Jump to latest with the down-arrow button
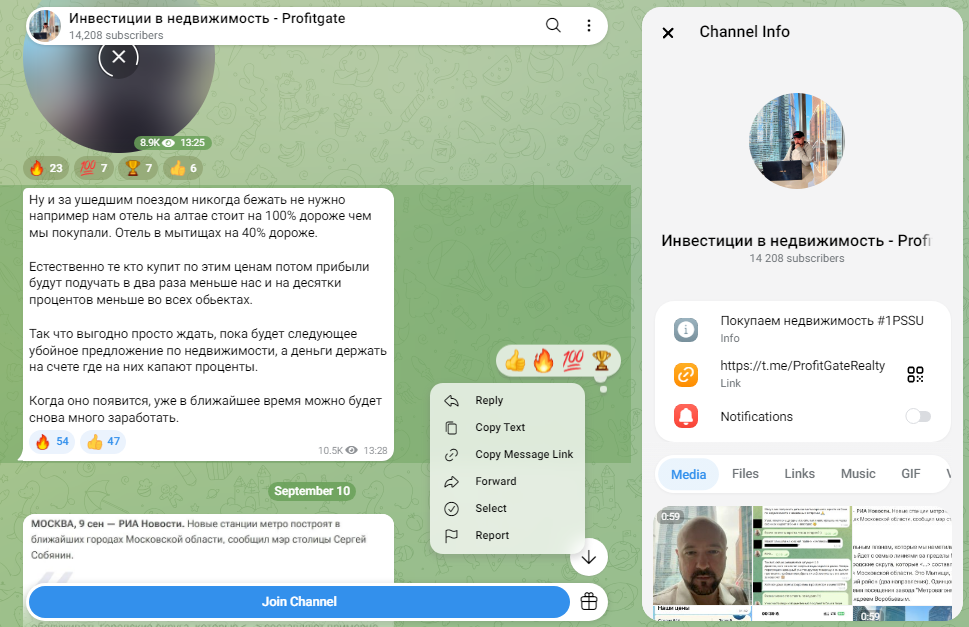969x627 pixels. click(589, 557)
